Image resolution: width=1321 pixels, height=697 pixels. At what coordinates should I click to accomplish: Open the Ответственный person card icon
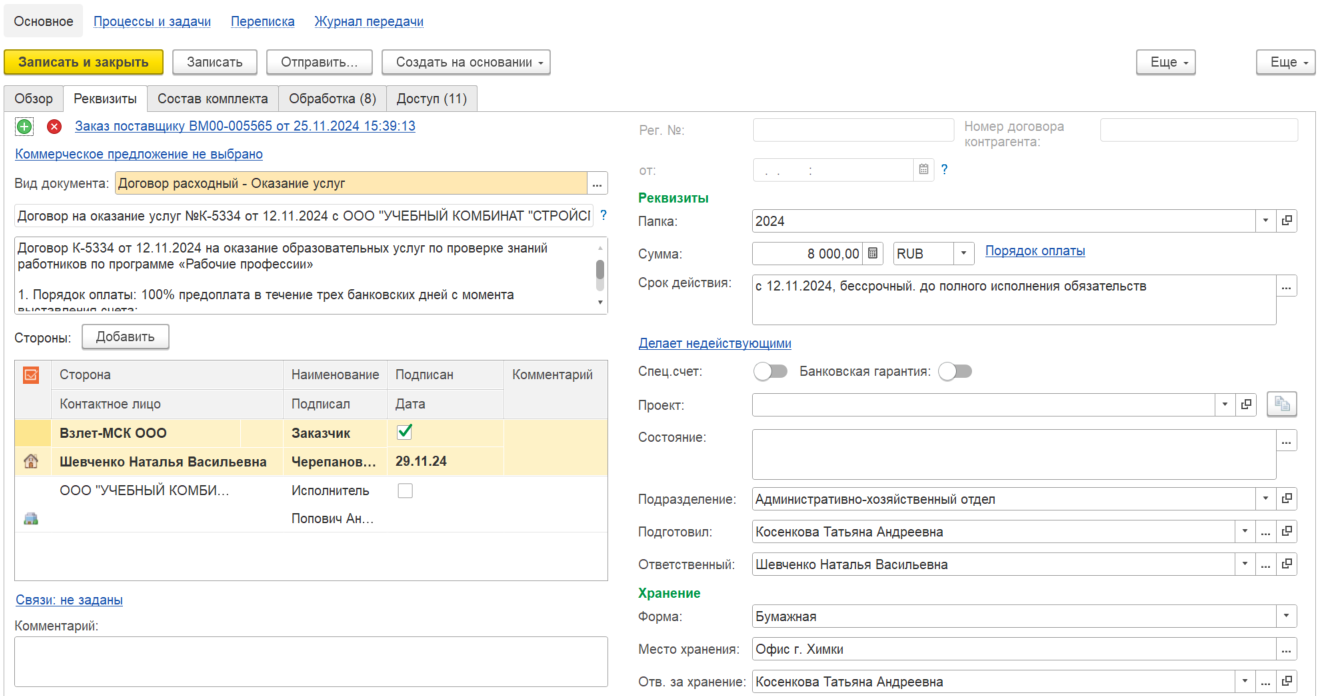[1287, 565]
